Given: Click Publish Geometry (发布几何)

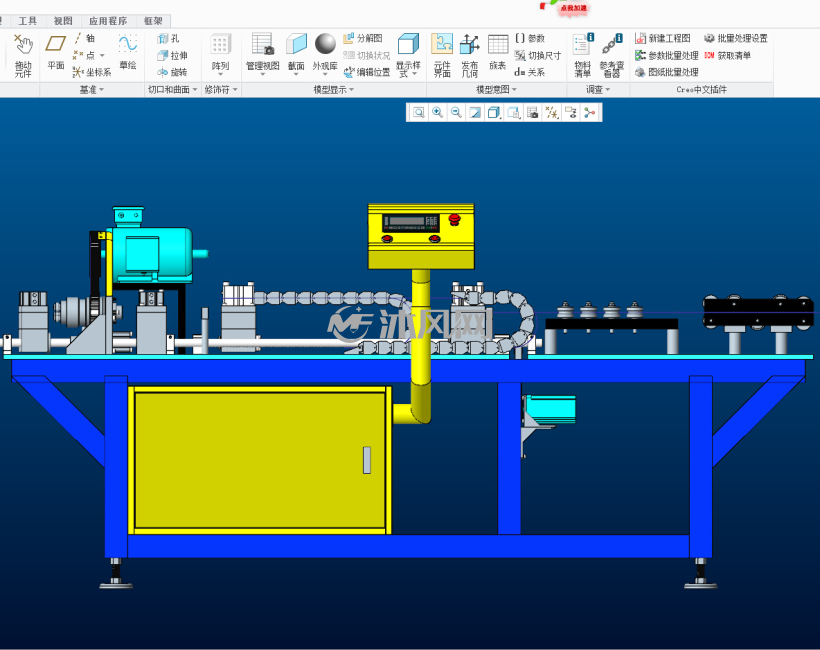Looking at the screenshot, I should pos(470,55).
